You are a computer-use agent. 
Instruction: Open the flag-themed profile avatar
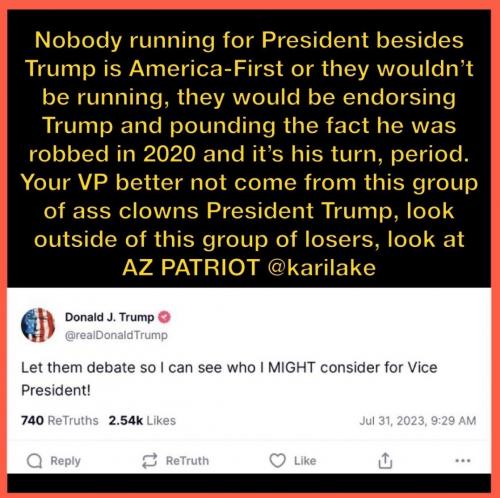tap(38, 325)
